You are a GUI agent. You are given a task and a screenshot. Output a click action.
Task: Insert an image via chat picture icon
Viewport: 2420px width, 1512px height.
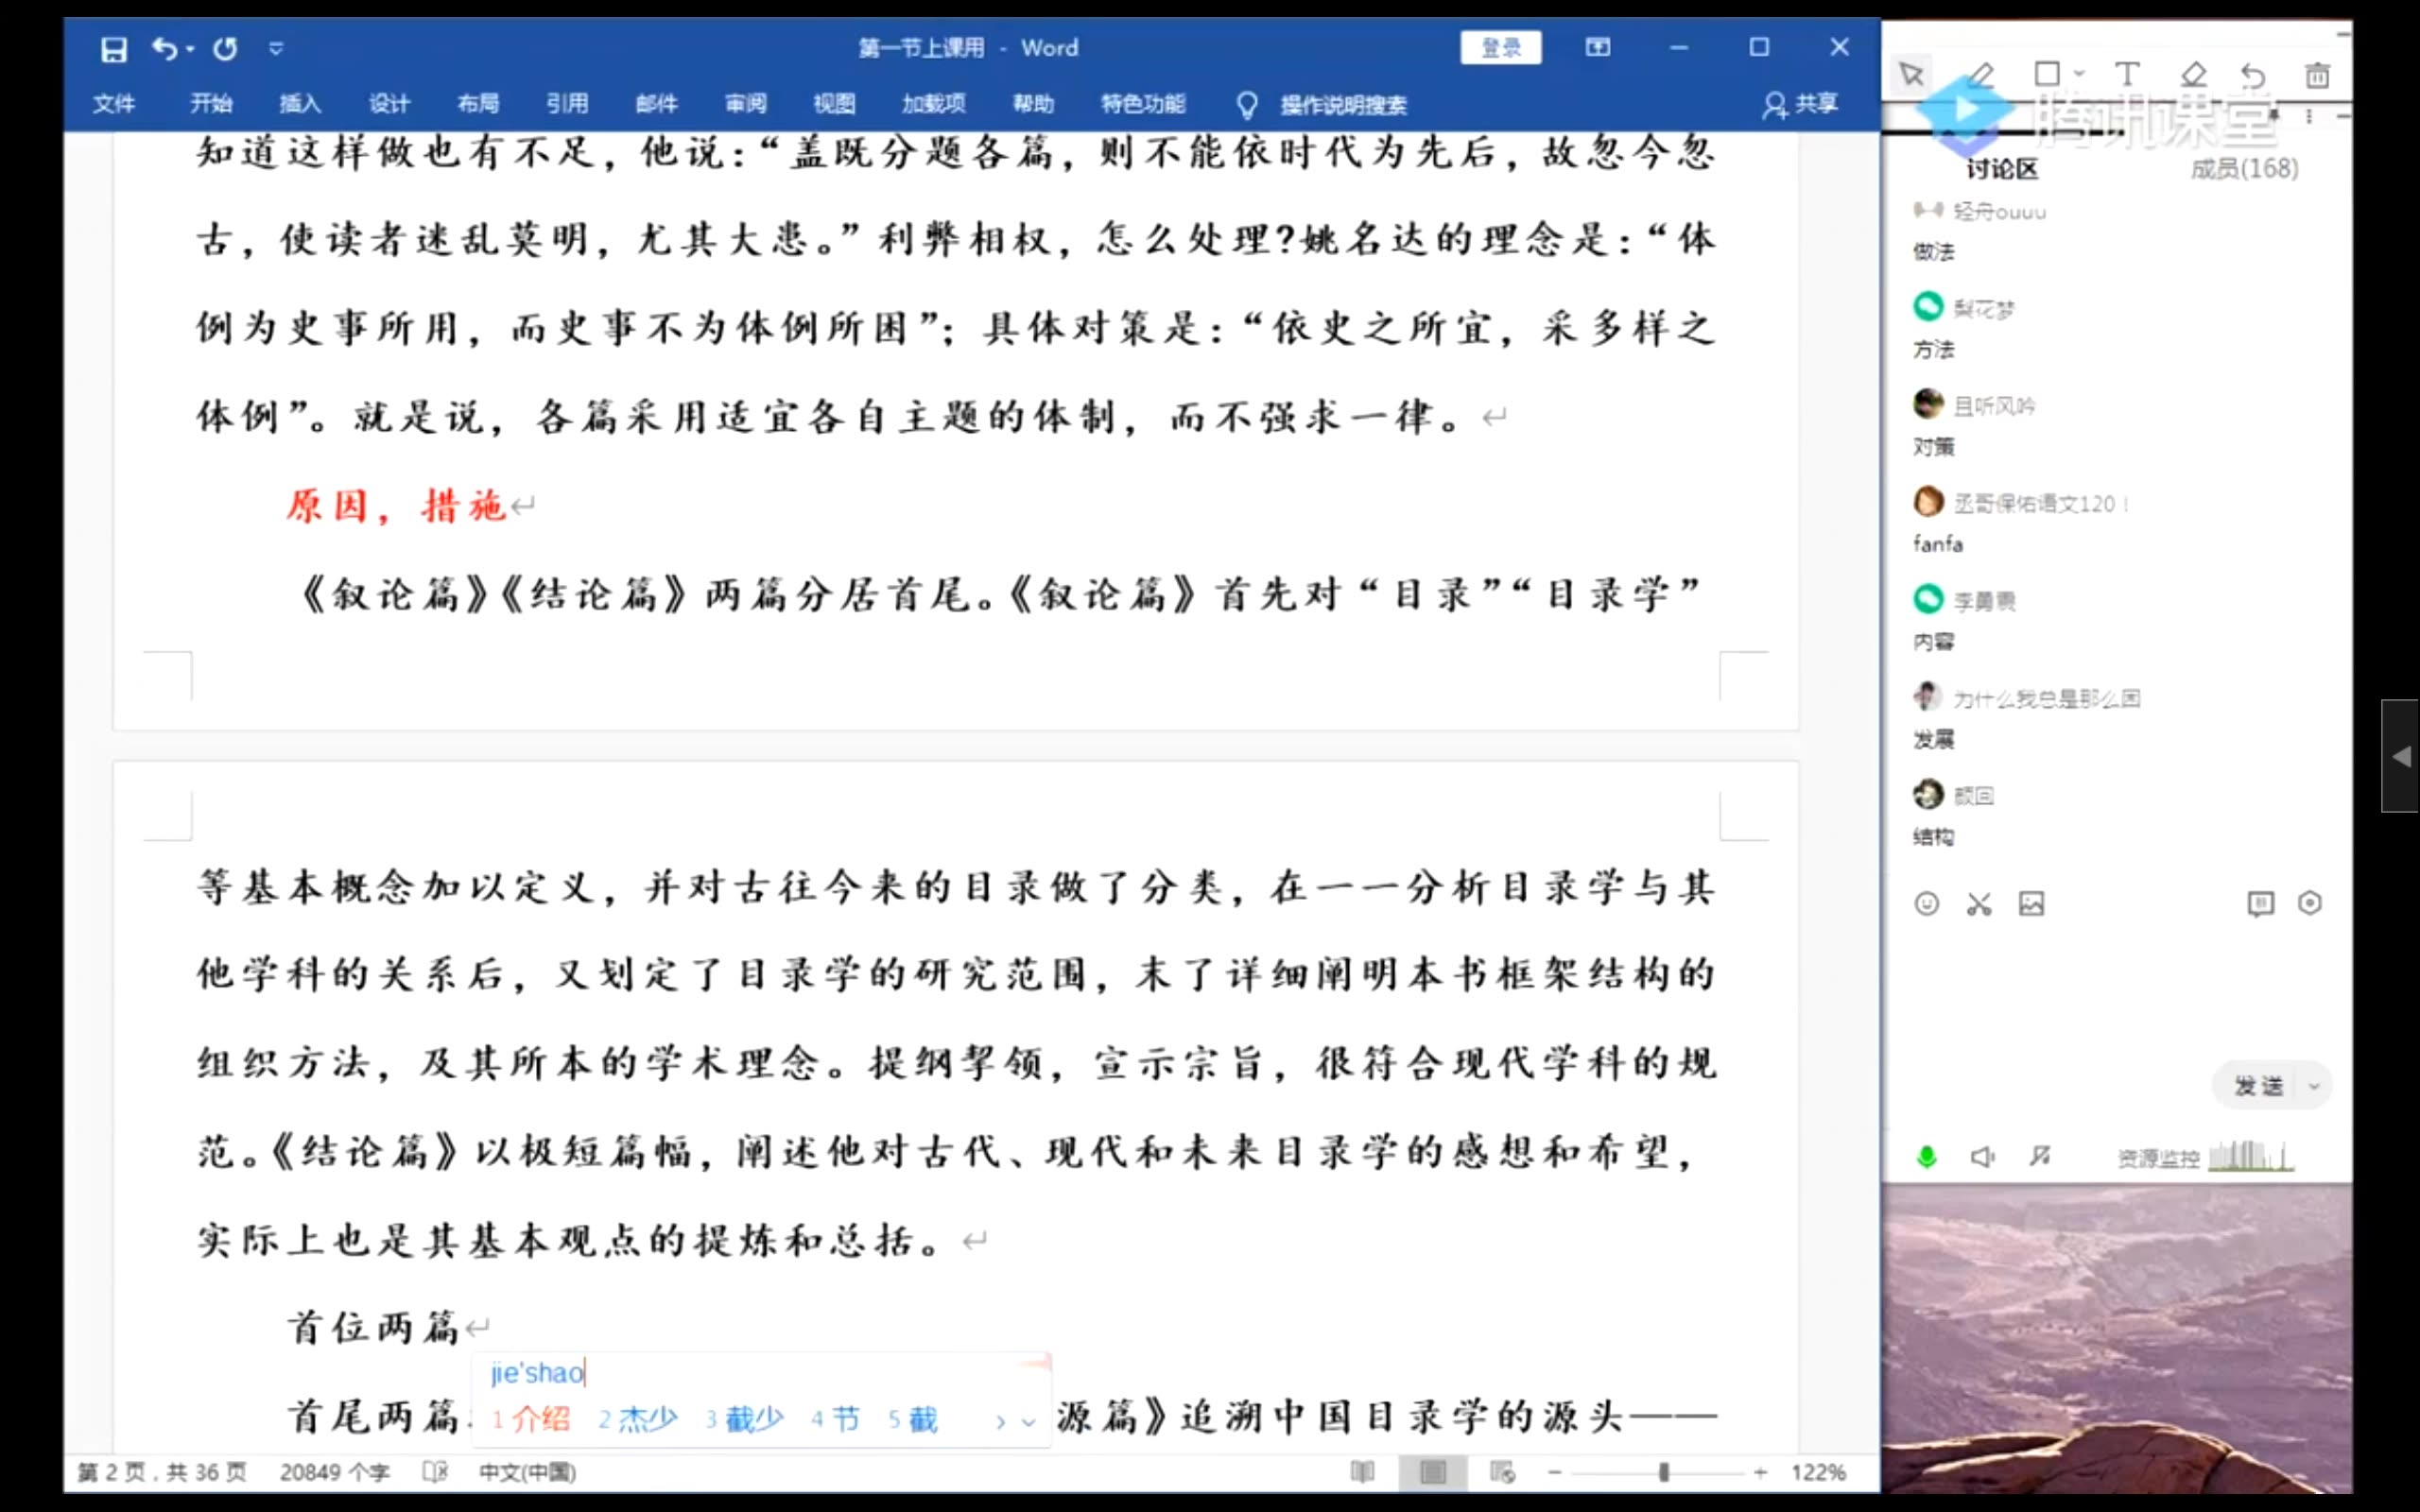tap(2031, 904)
